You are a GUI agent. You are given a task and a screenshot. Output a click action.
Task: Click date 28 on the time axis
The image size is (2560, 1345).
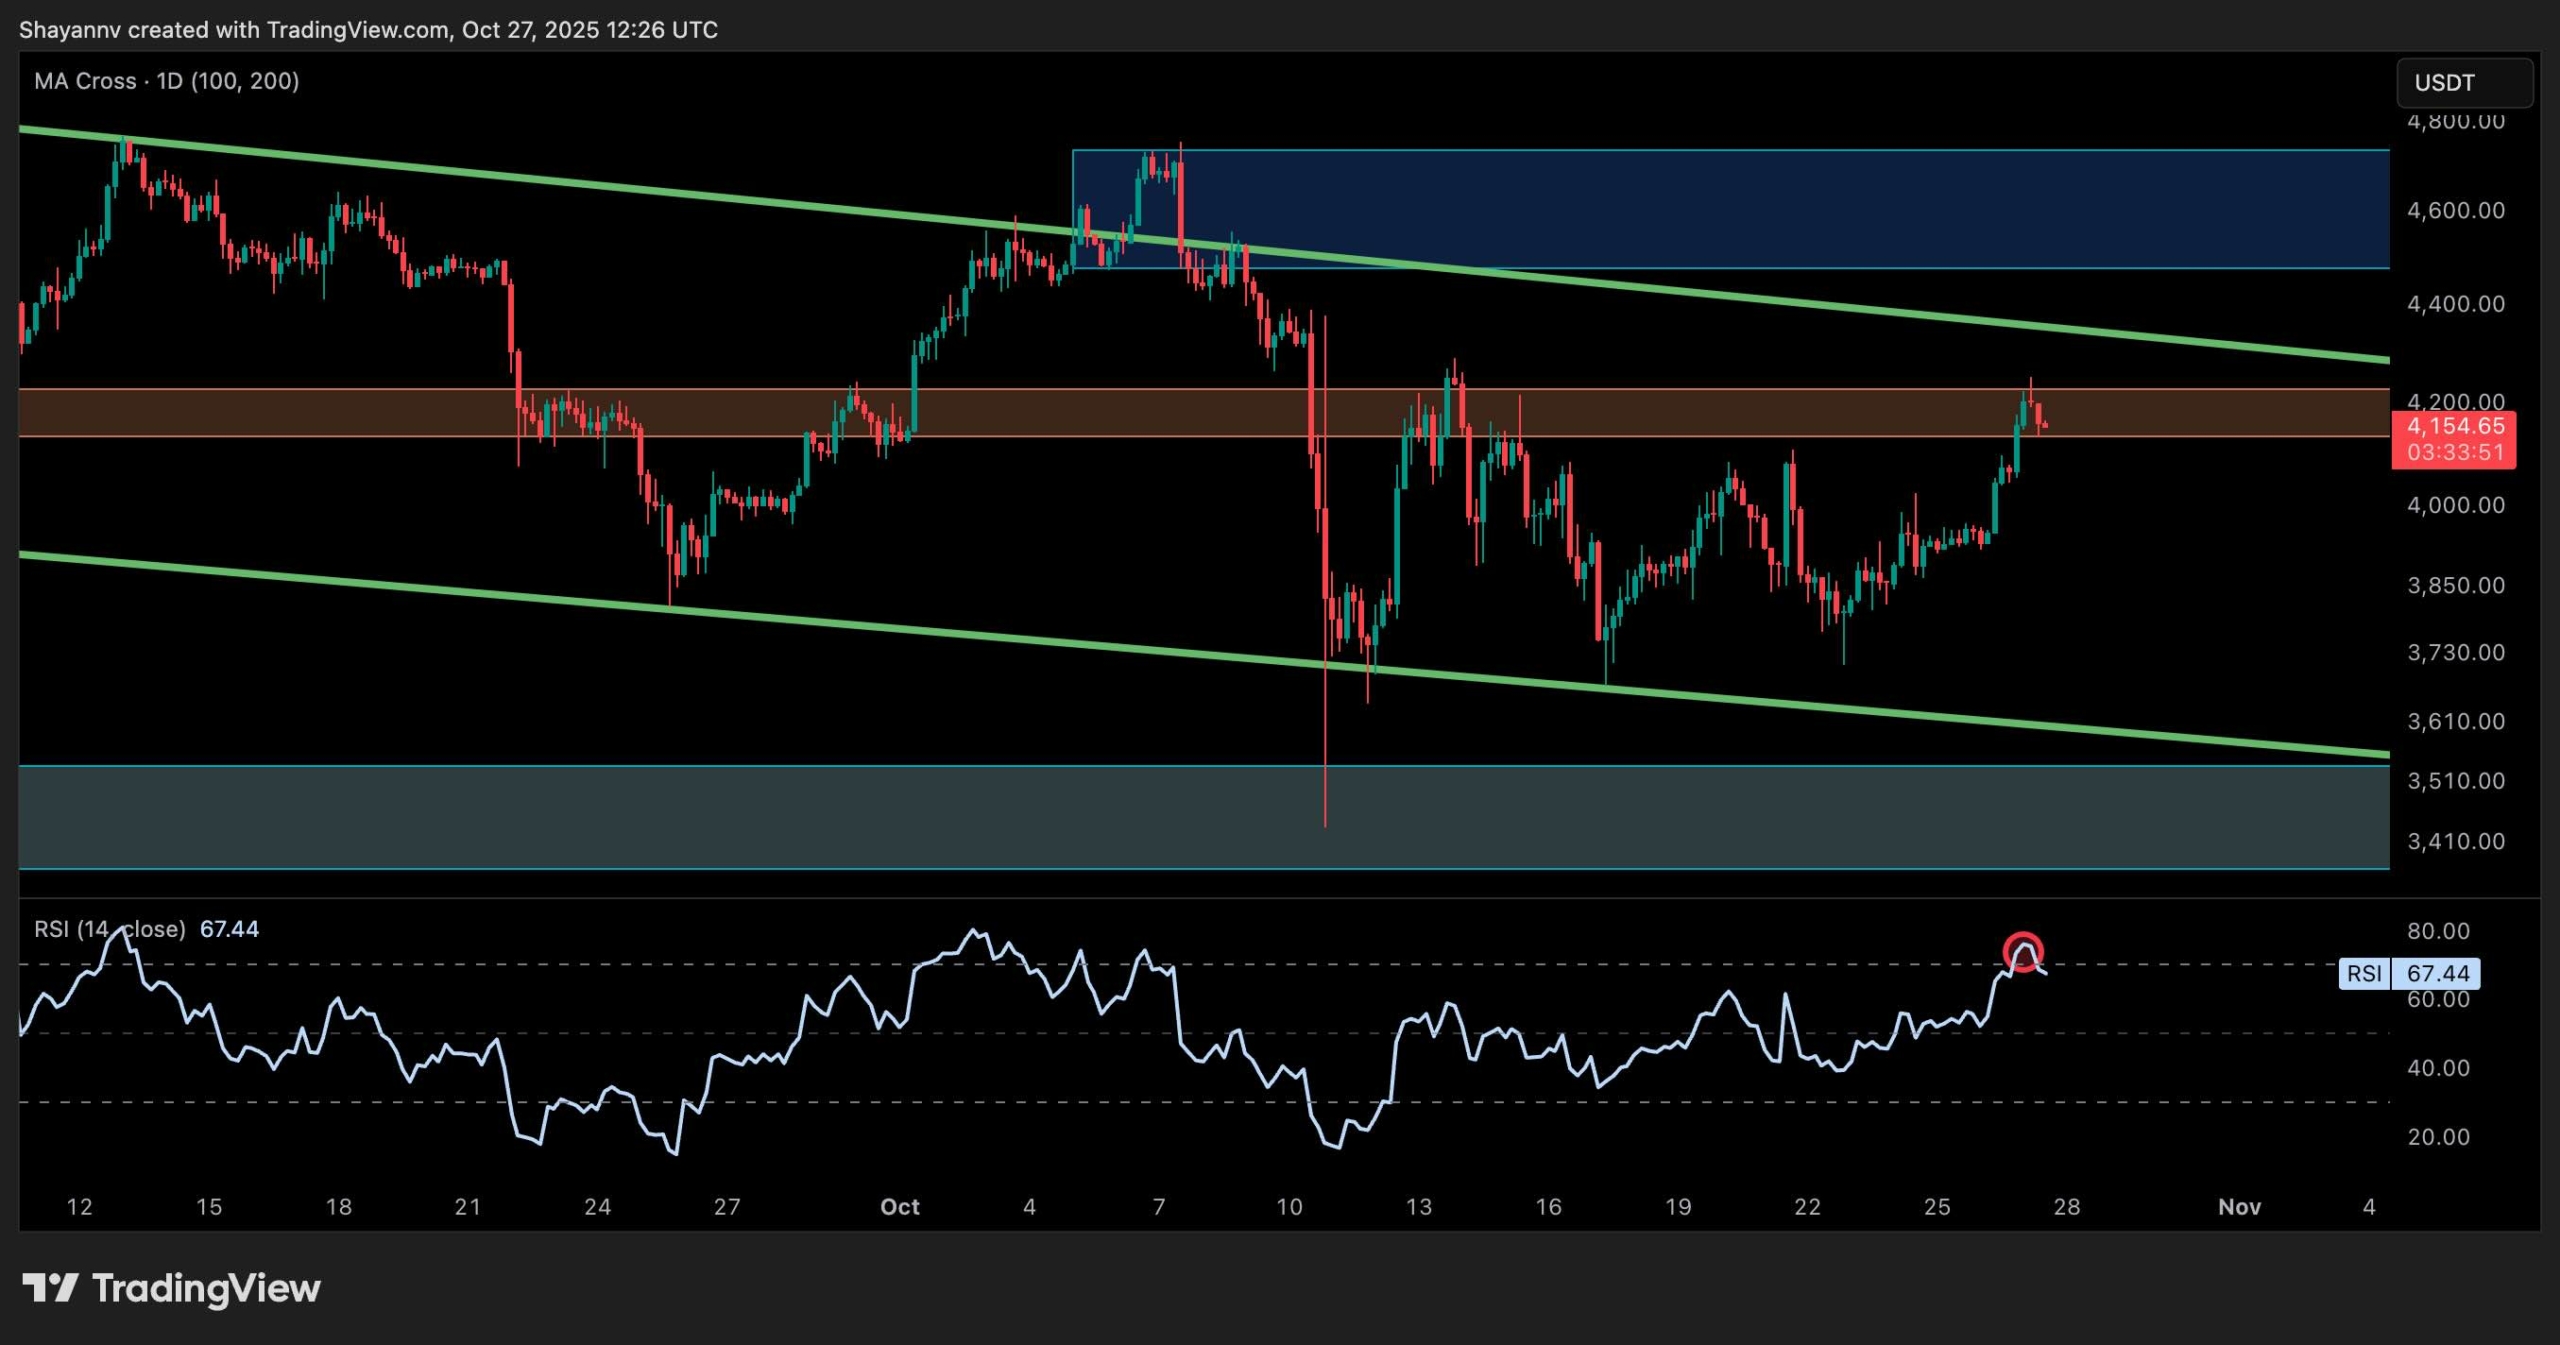[x=2066, y=1207]
